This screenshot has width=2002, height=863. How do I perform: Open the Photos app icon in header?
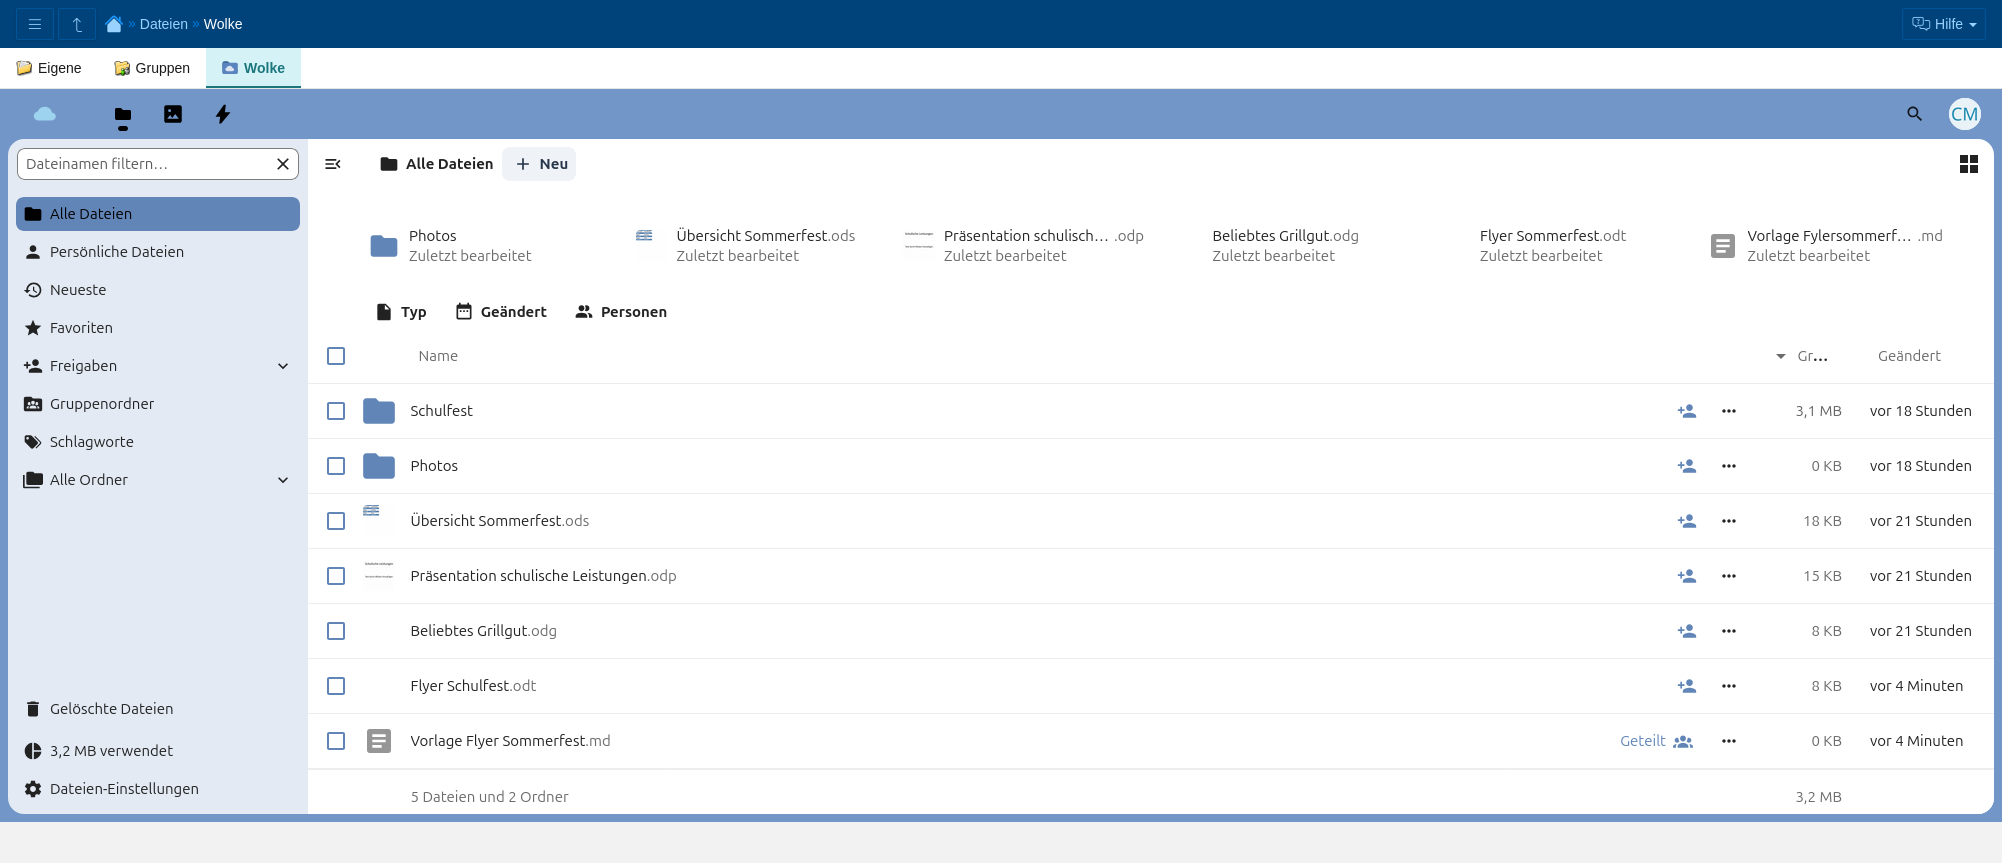tap(173, 114)
